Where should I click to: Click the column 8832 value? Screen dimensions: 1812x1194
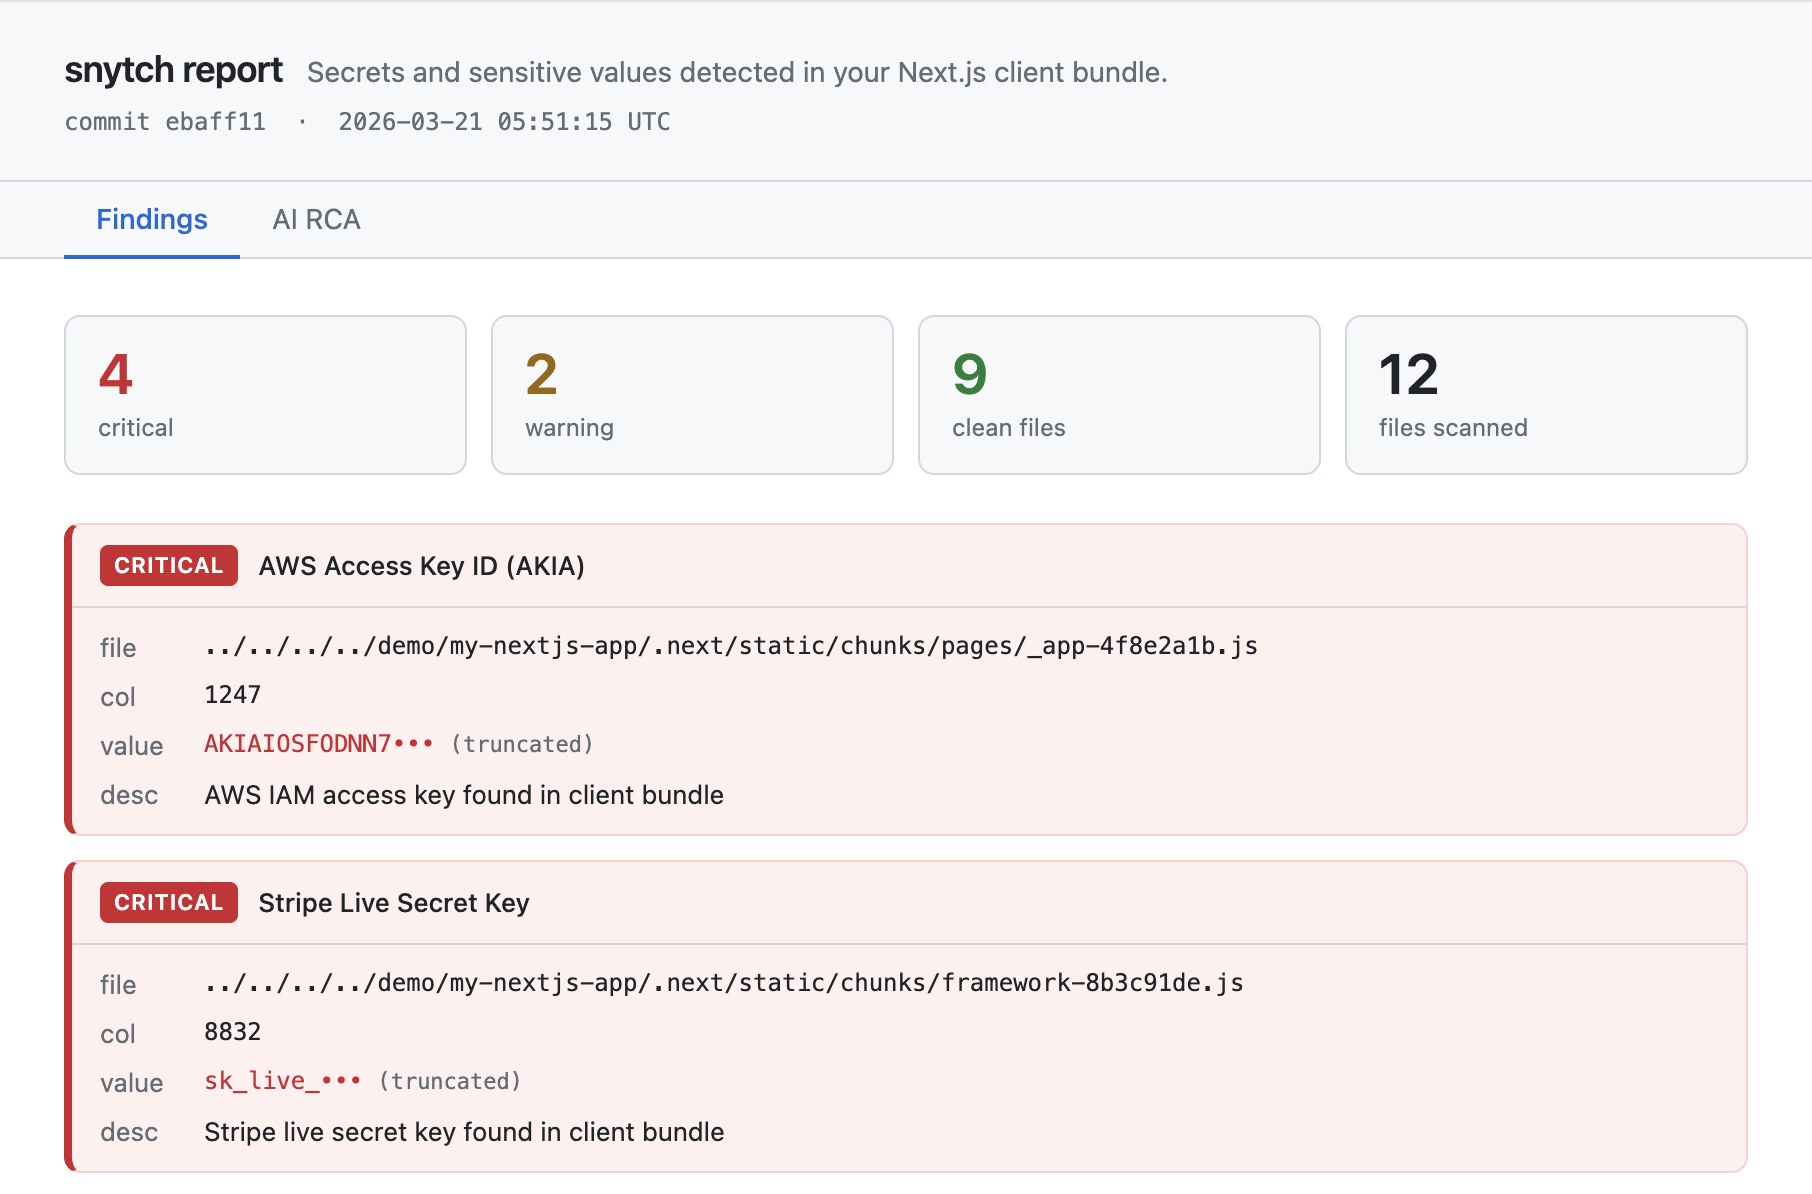coord(233,1031)
